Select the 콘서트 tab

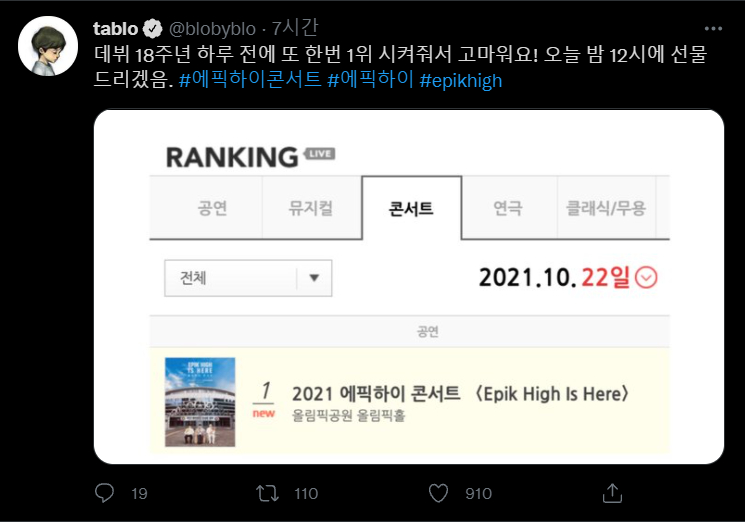click(x=411, y=208)
